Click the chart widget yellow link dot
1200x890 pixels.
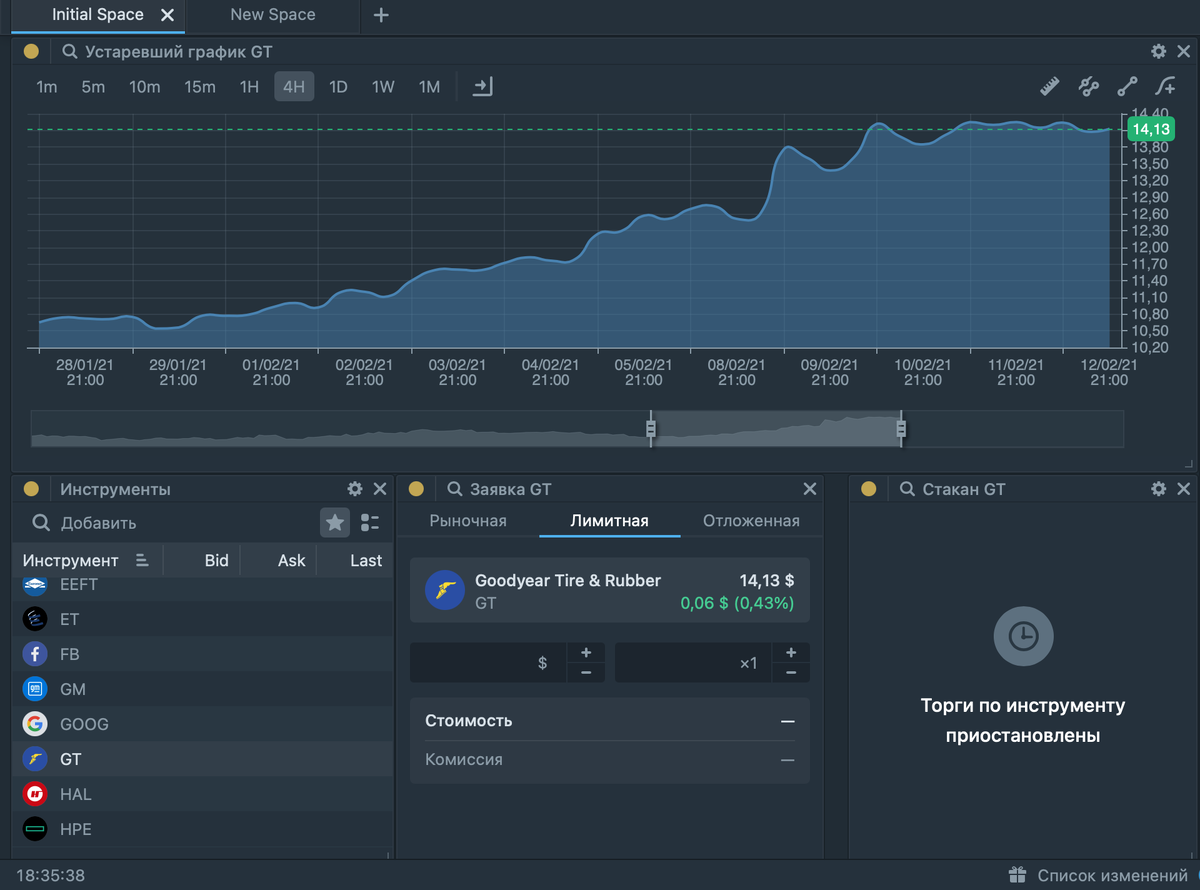click(x=31, y=52)
